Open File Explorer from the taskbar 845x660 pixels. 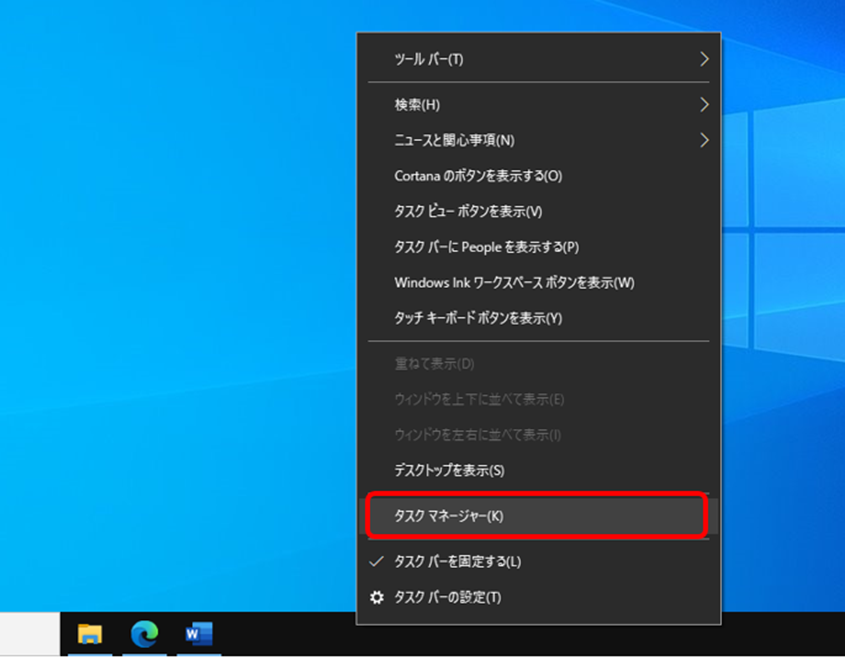click(90, 634)
